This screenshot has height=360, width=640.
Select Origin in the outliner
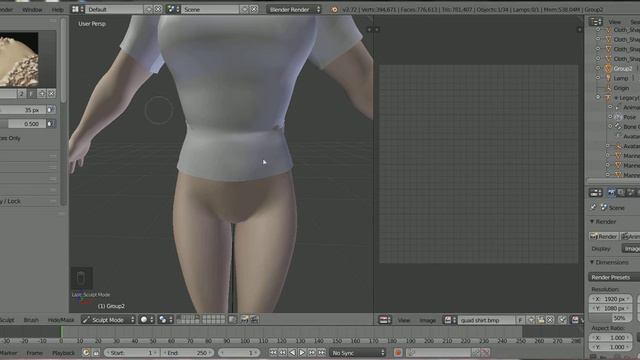[x=621, y=88]
